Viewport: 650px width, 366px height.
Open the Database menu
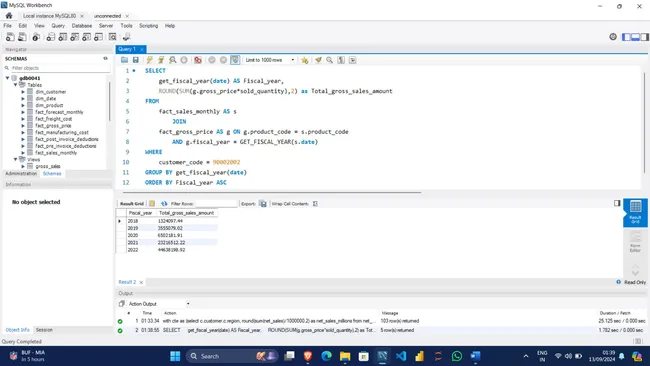coord(82,26)
